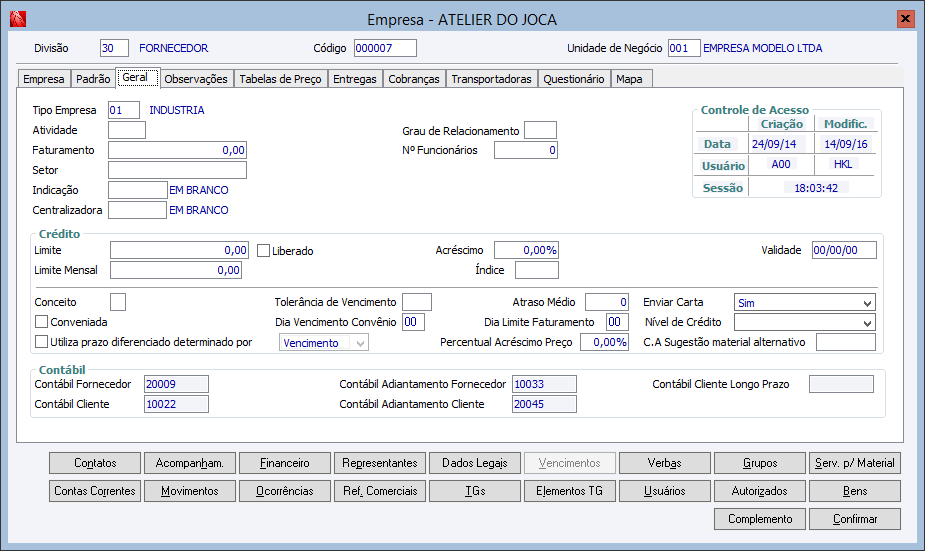Click the Bens button

[x=855, y=491]
